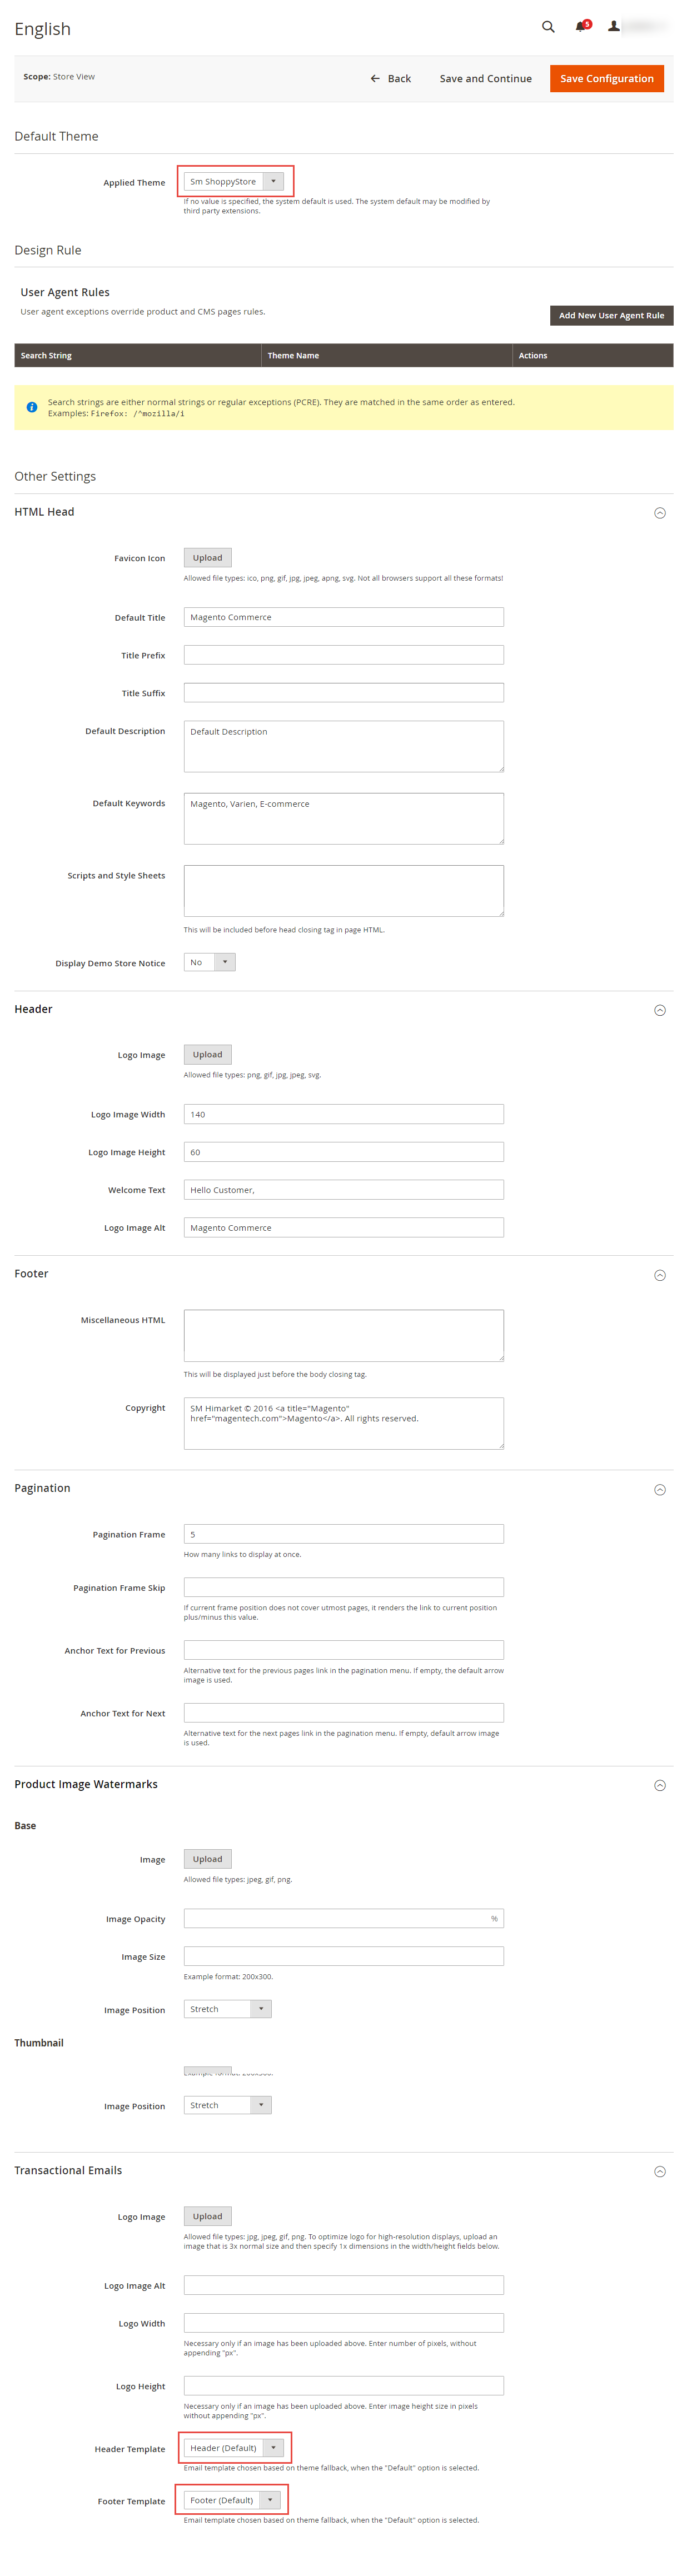Collapse Product Image Watermarks section icon
This screenshot has width=692, height=2576.
(x=659, y=1786)
